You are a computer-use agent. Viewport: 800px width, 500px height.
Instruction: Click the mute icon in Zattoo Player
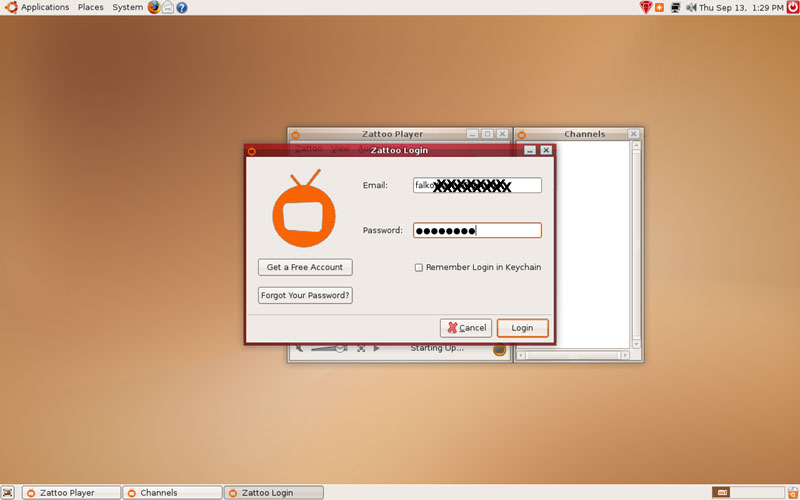(299, 348)
